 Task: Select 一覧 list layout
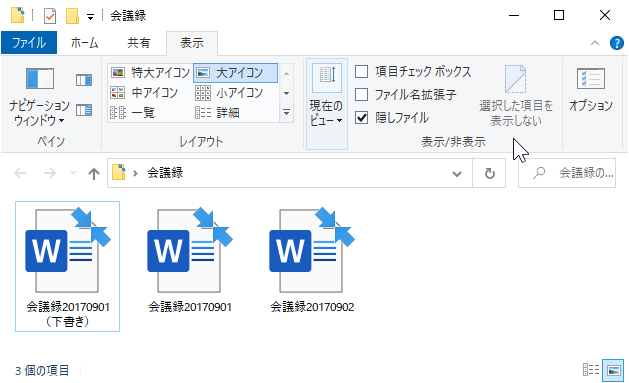click(x=133, y=112)
